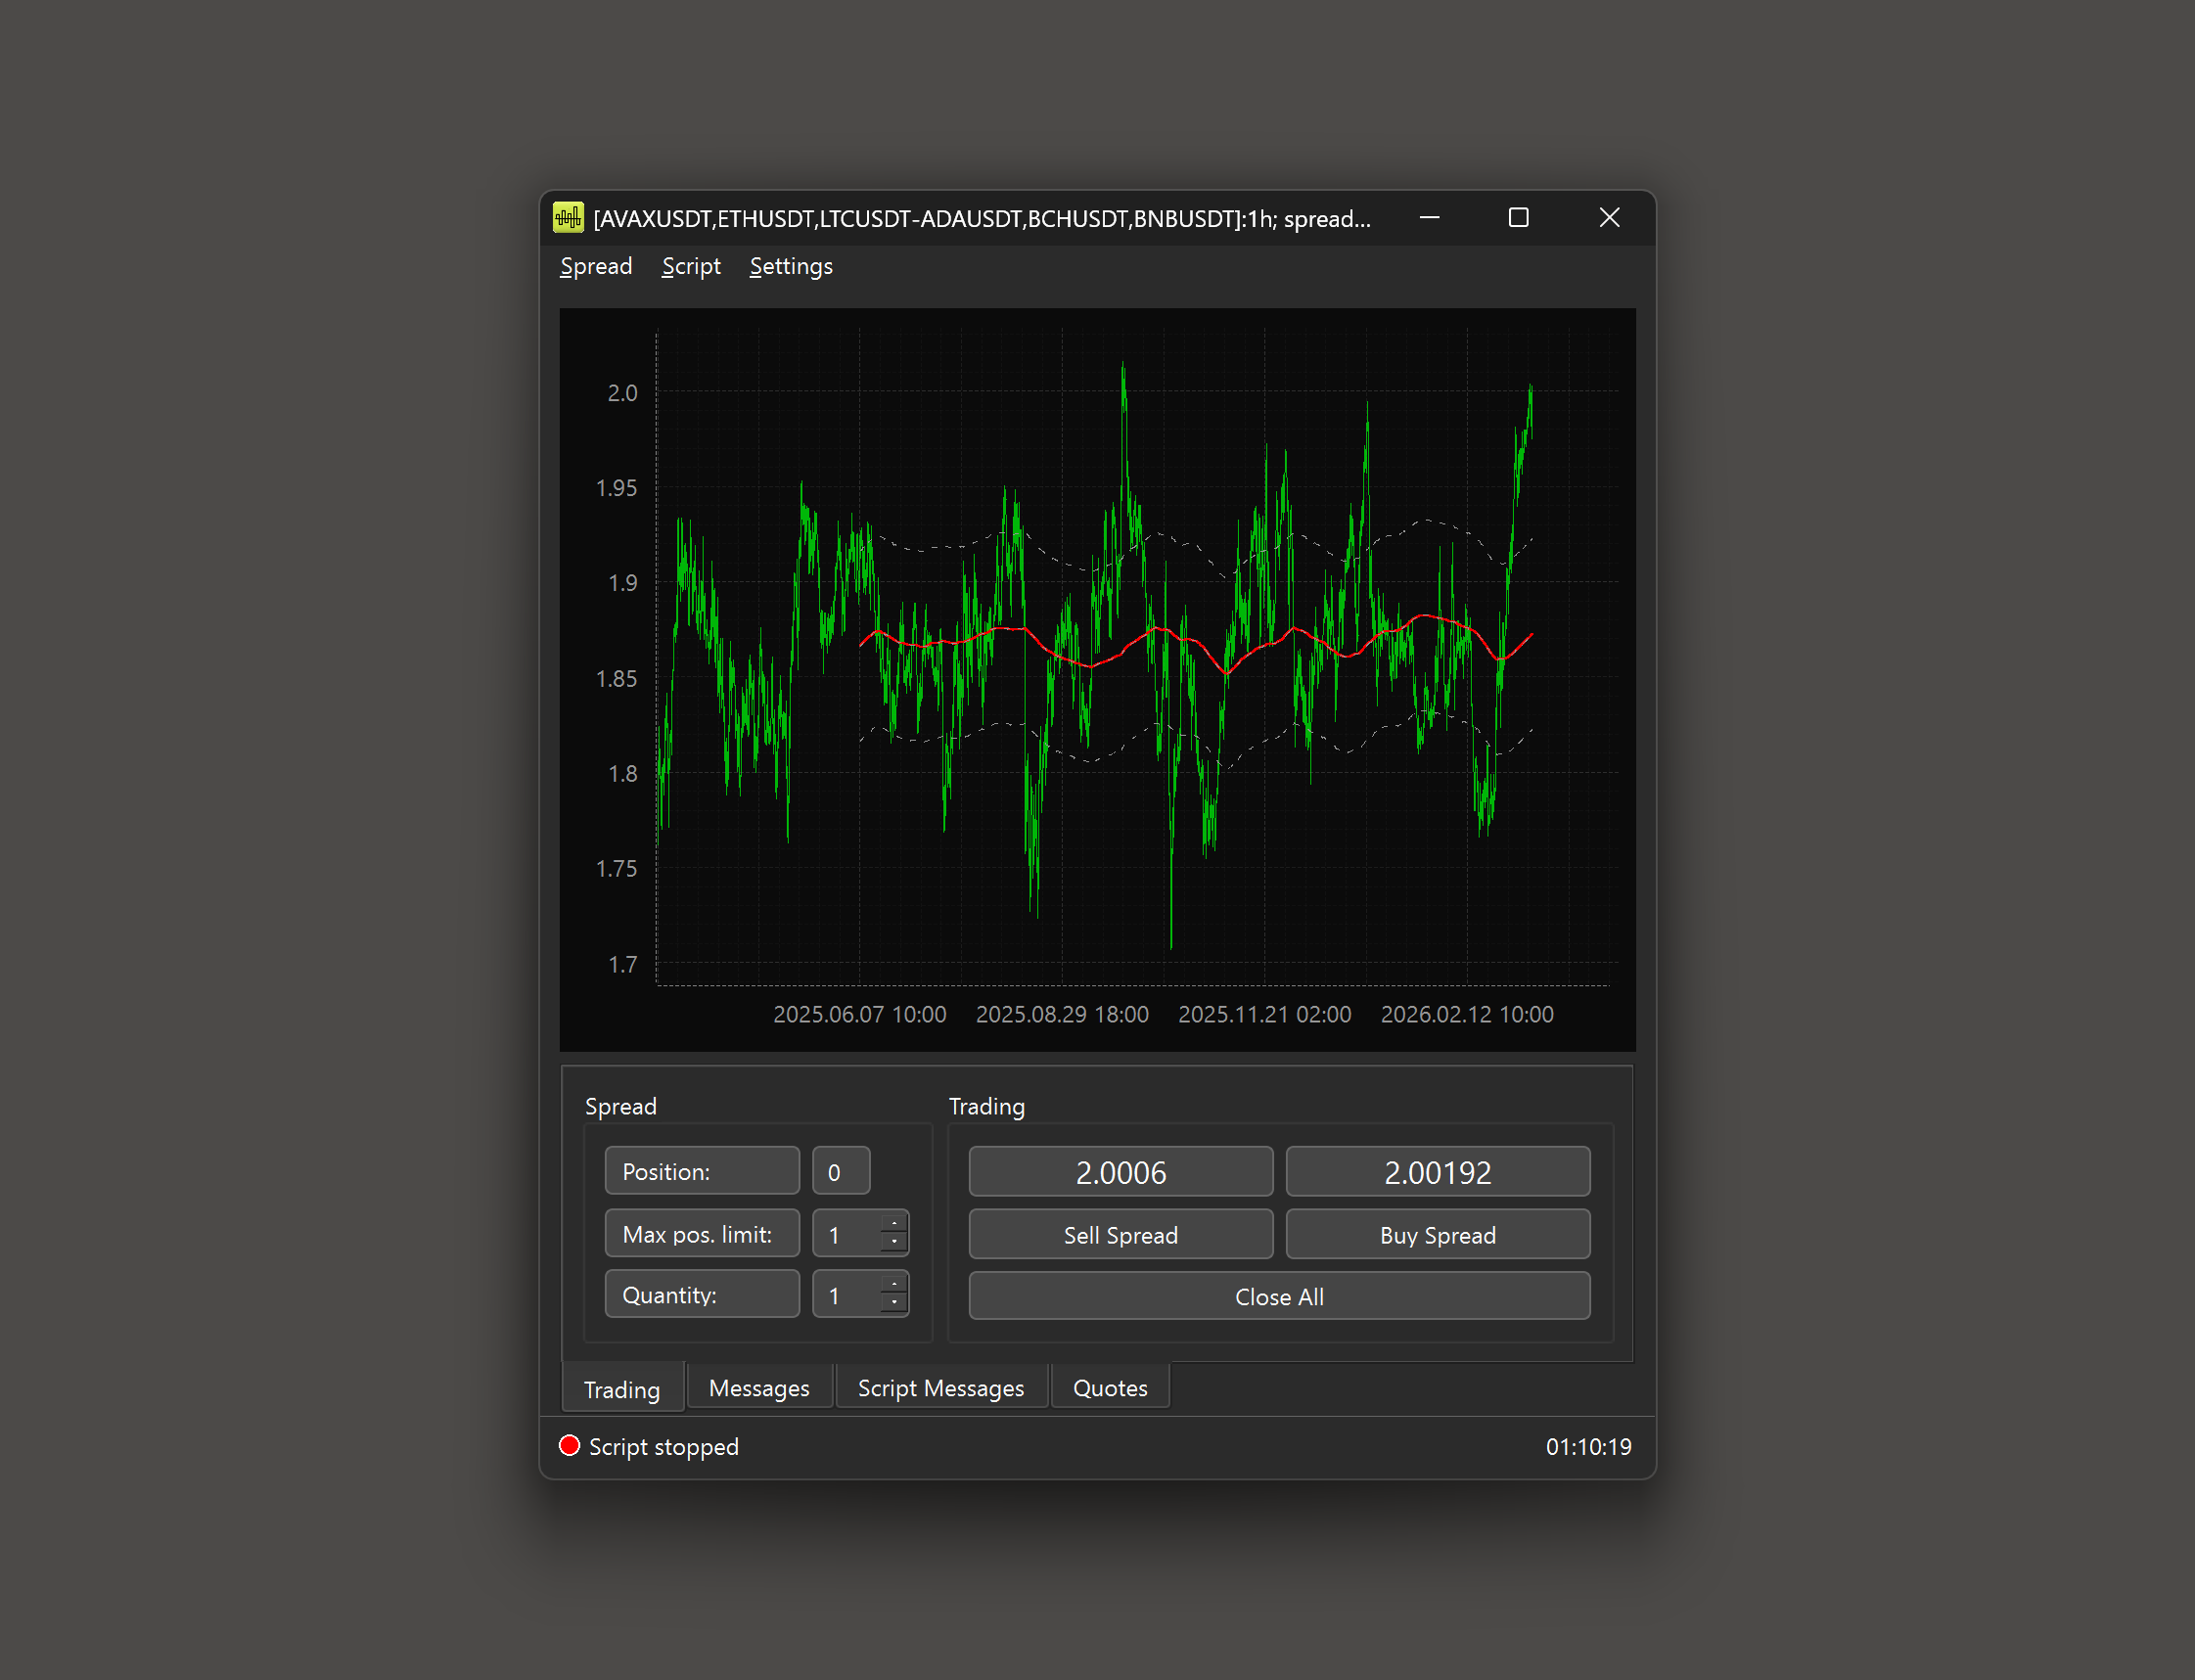Click the app icon in title bar
Viewport: 2195px width, 1680px height.
point(568,218)
